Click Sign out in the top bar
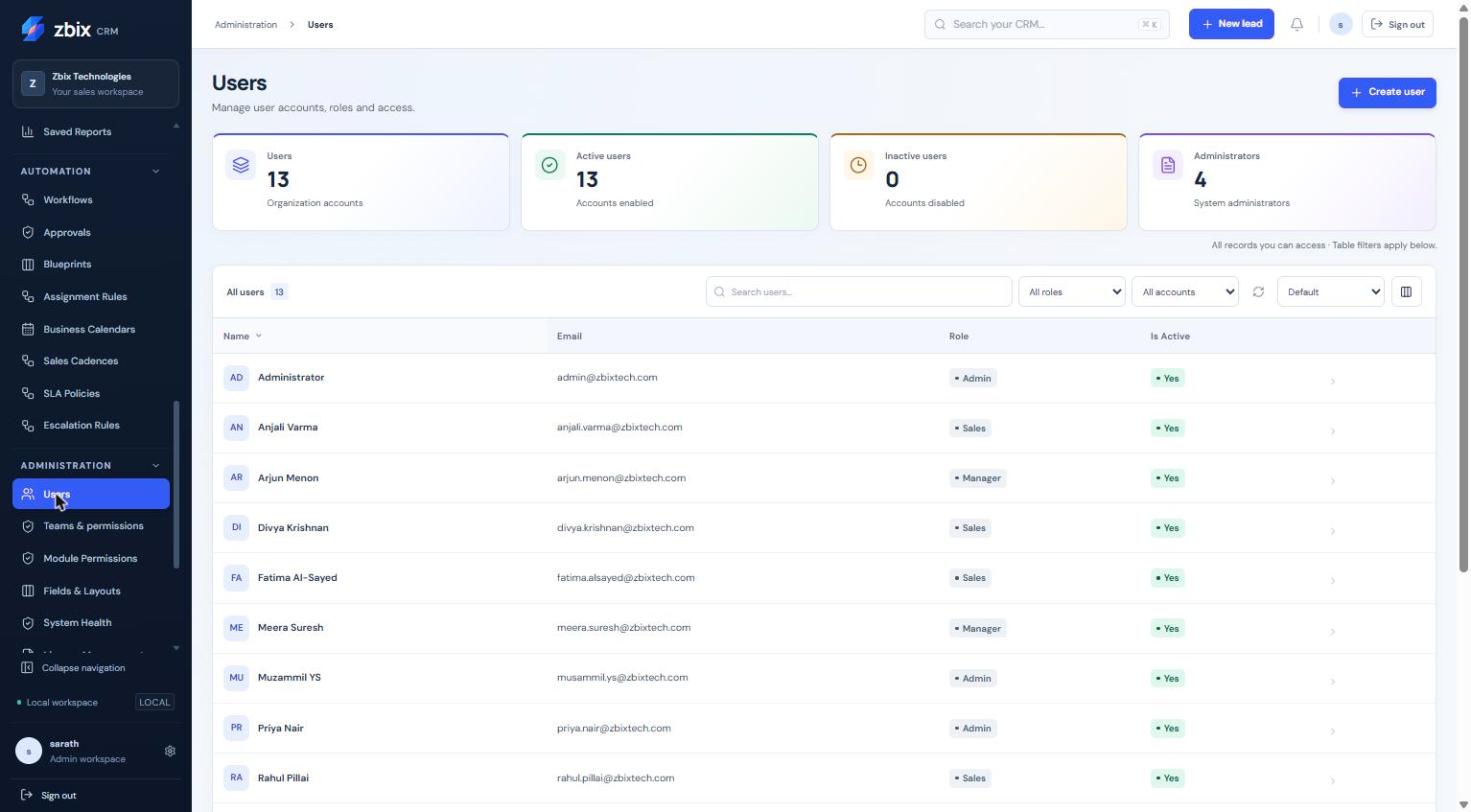This screenshot has height=812, width=1471. pyautogui.click(x=1397, y=24)
